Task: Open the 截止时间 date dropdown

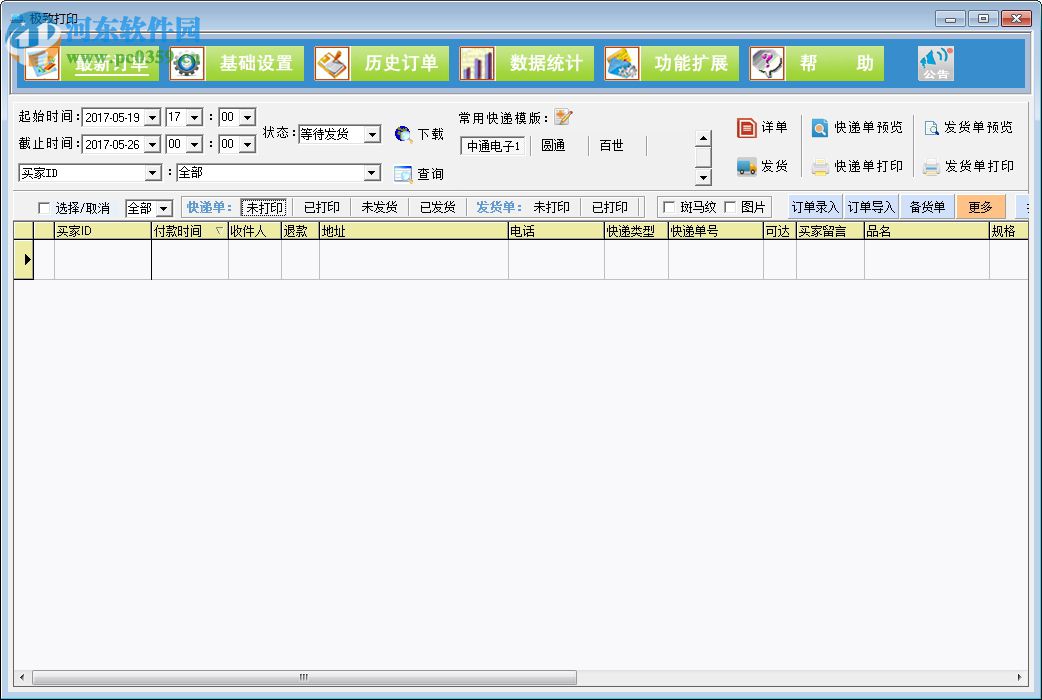Action: [153, 144]
